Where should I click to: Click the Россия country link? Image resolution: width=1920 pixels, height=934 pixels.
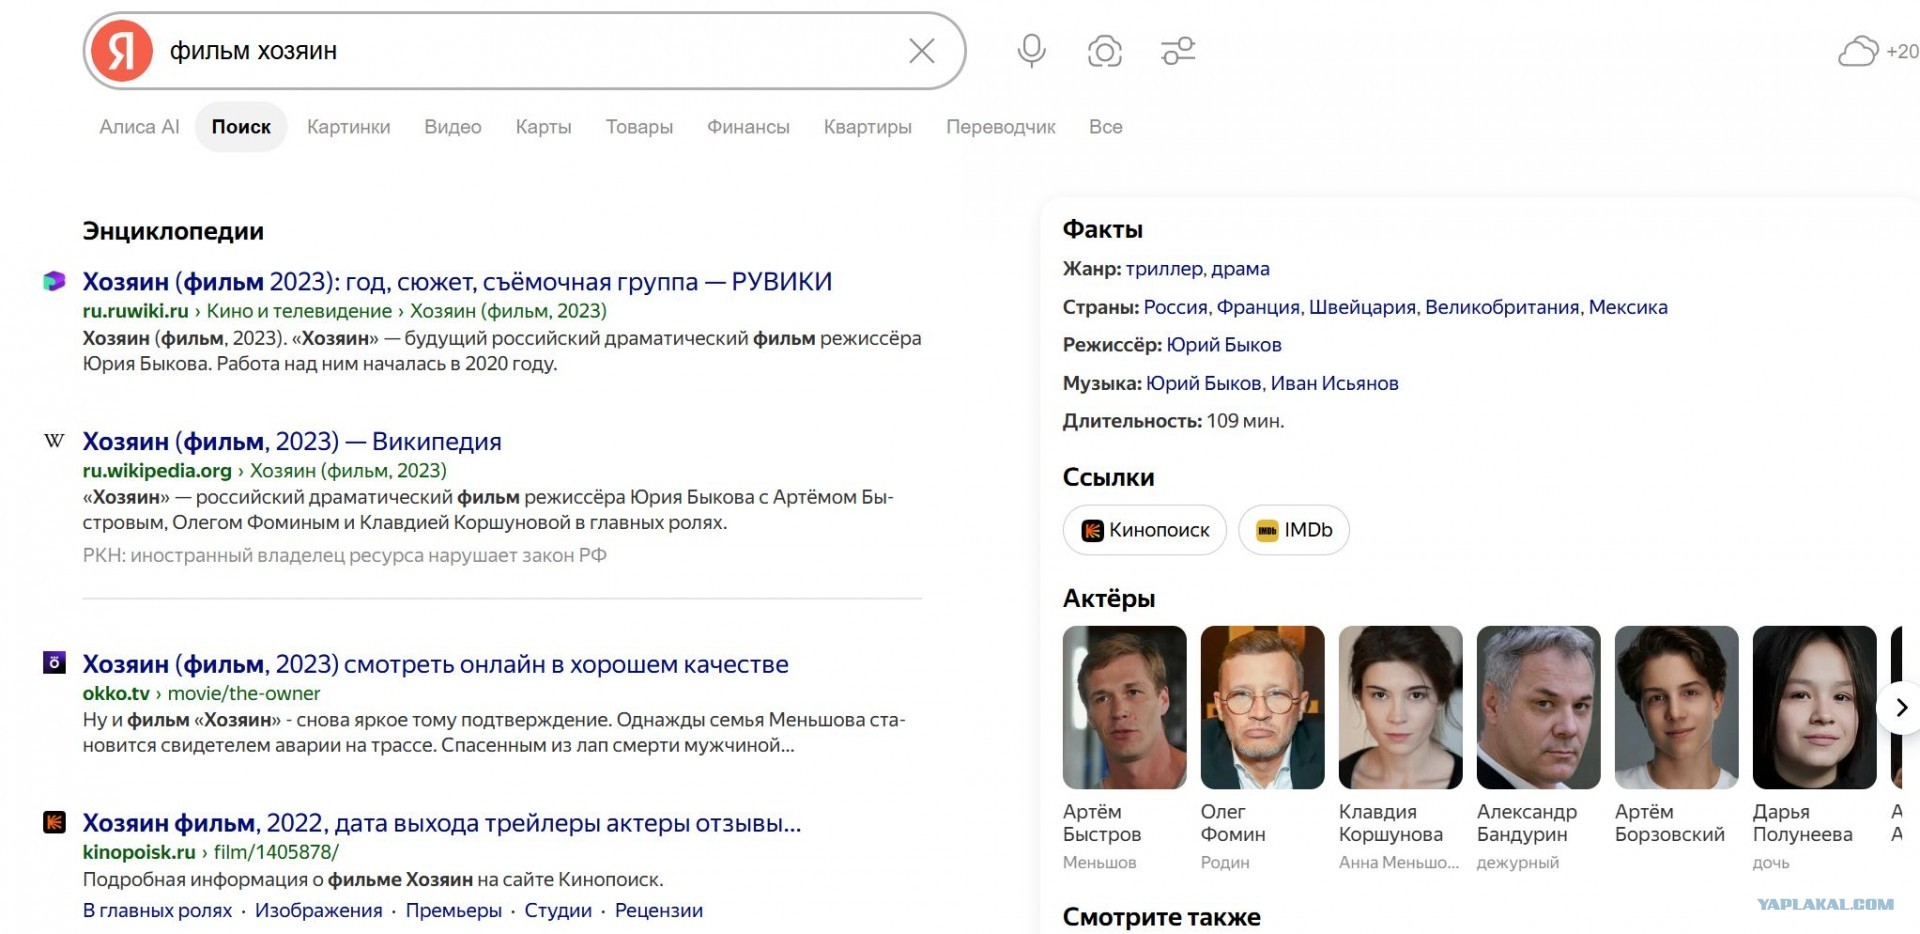tap(1175, 307)
